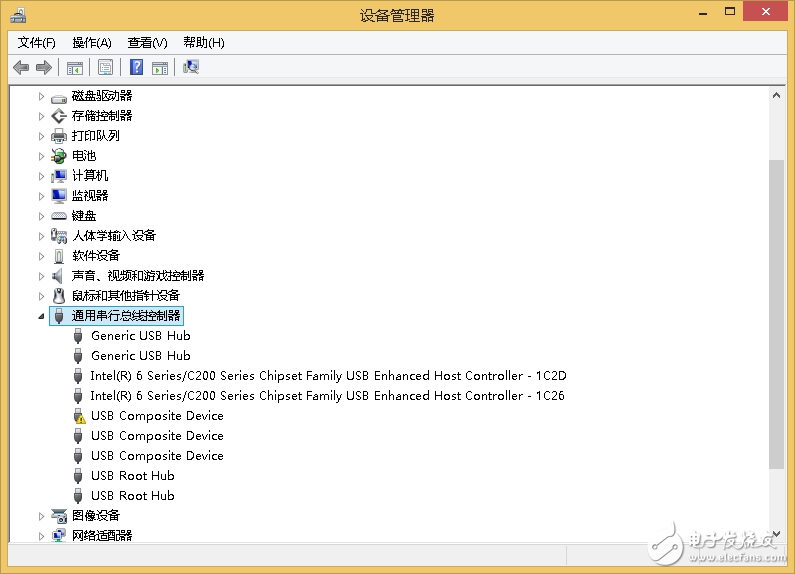Expand the 鼠标和其他指针设备 node

point(41,296)
